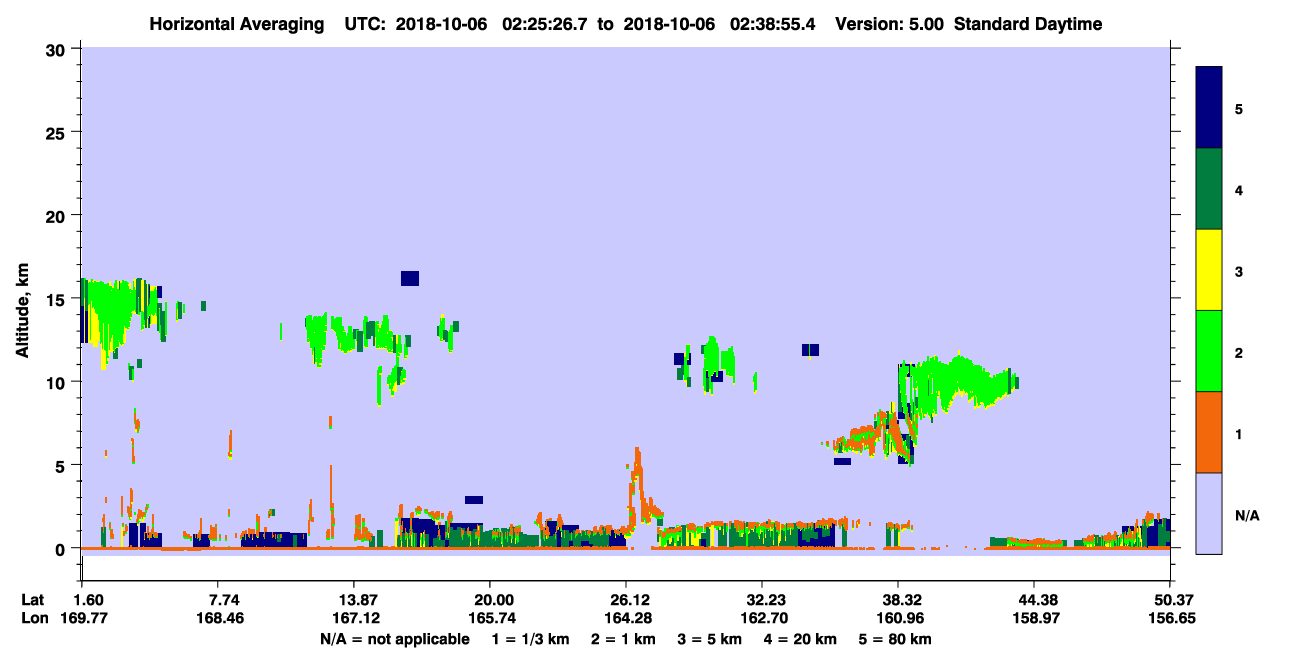This screenshot has width=1300, height=667.
Task: Click the "Version: 5.00" text
Action: tap(889, 24)
